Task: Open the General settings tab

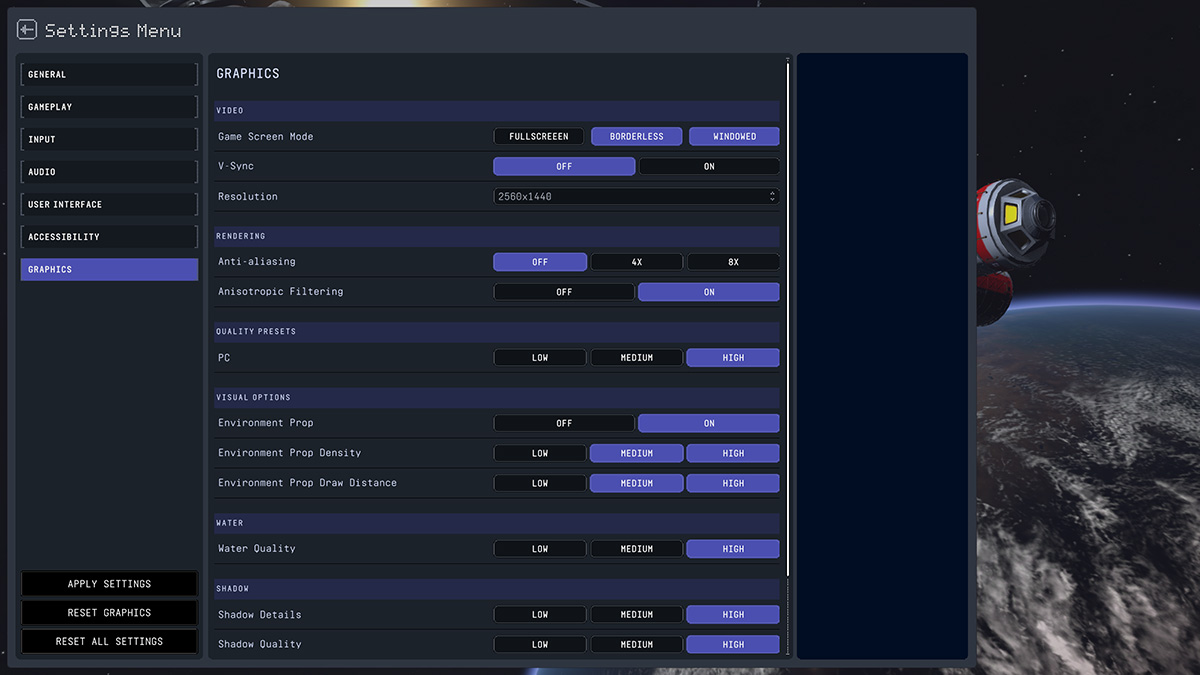Action: 109,75
